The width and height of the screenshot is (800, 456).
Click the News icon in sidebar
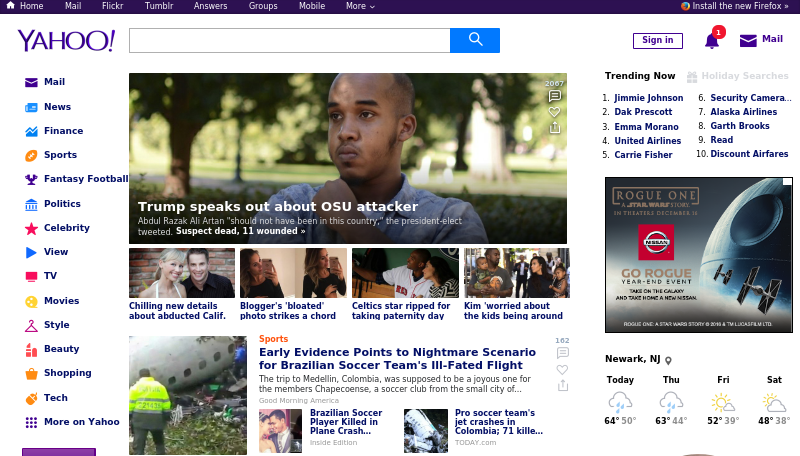pyautogui.click(x=31, y=107)
